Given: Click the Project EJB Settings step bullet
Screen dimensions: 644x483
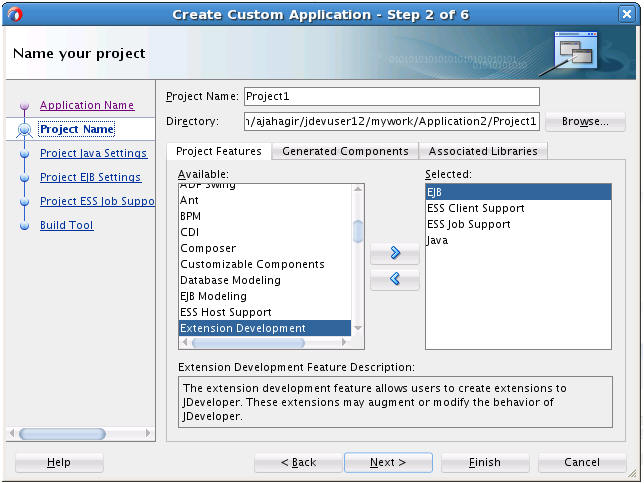Looking at the screenshot, I should pyautogui.click(x=25, y=177).
